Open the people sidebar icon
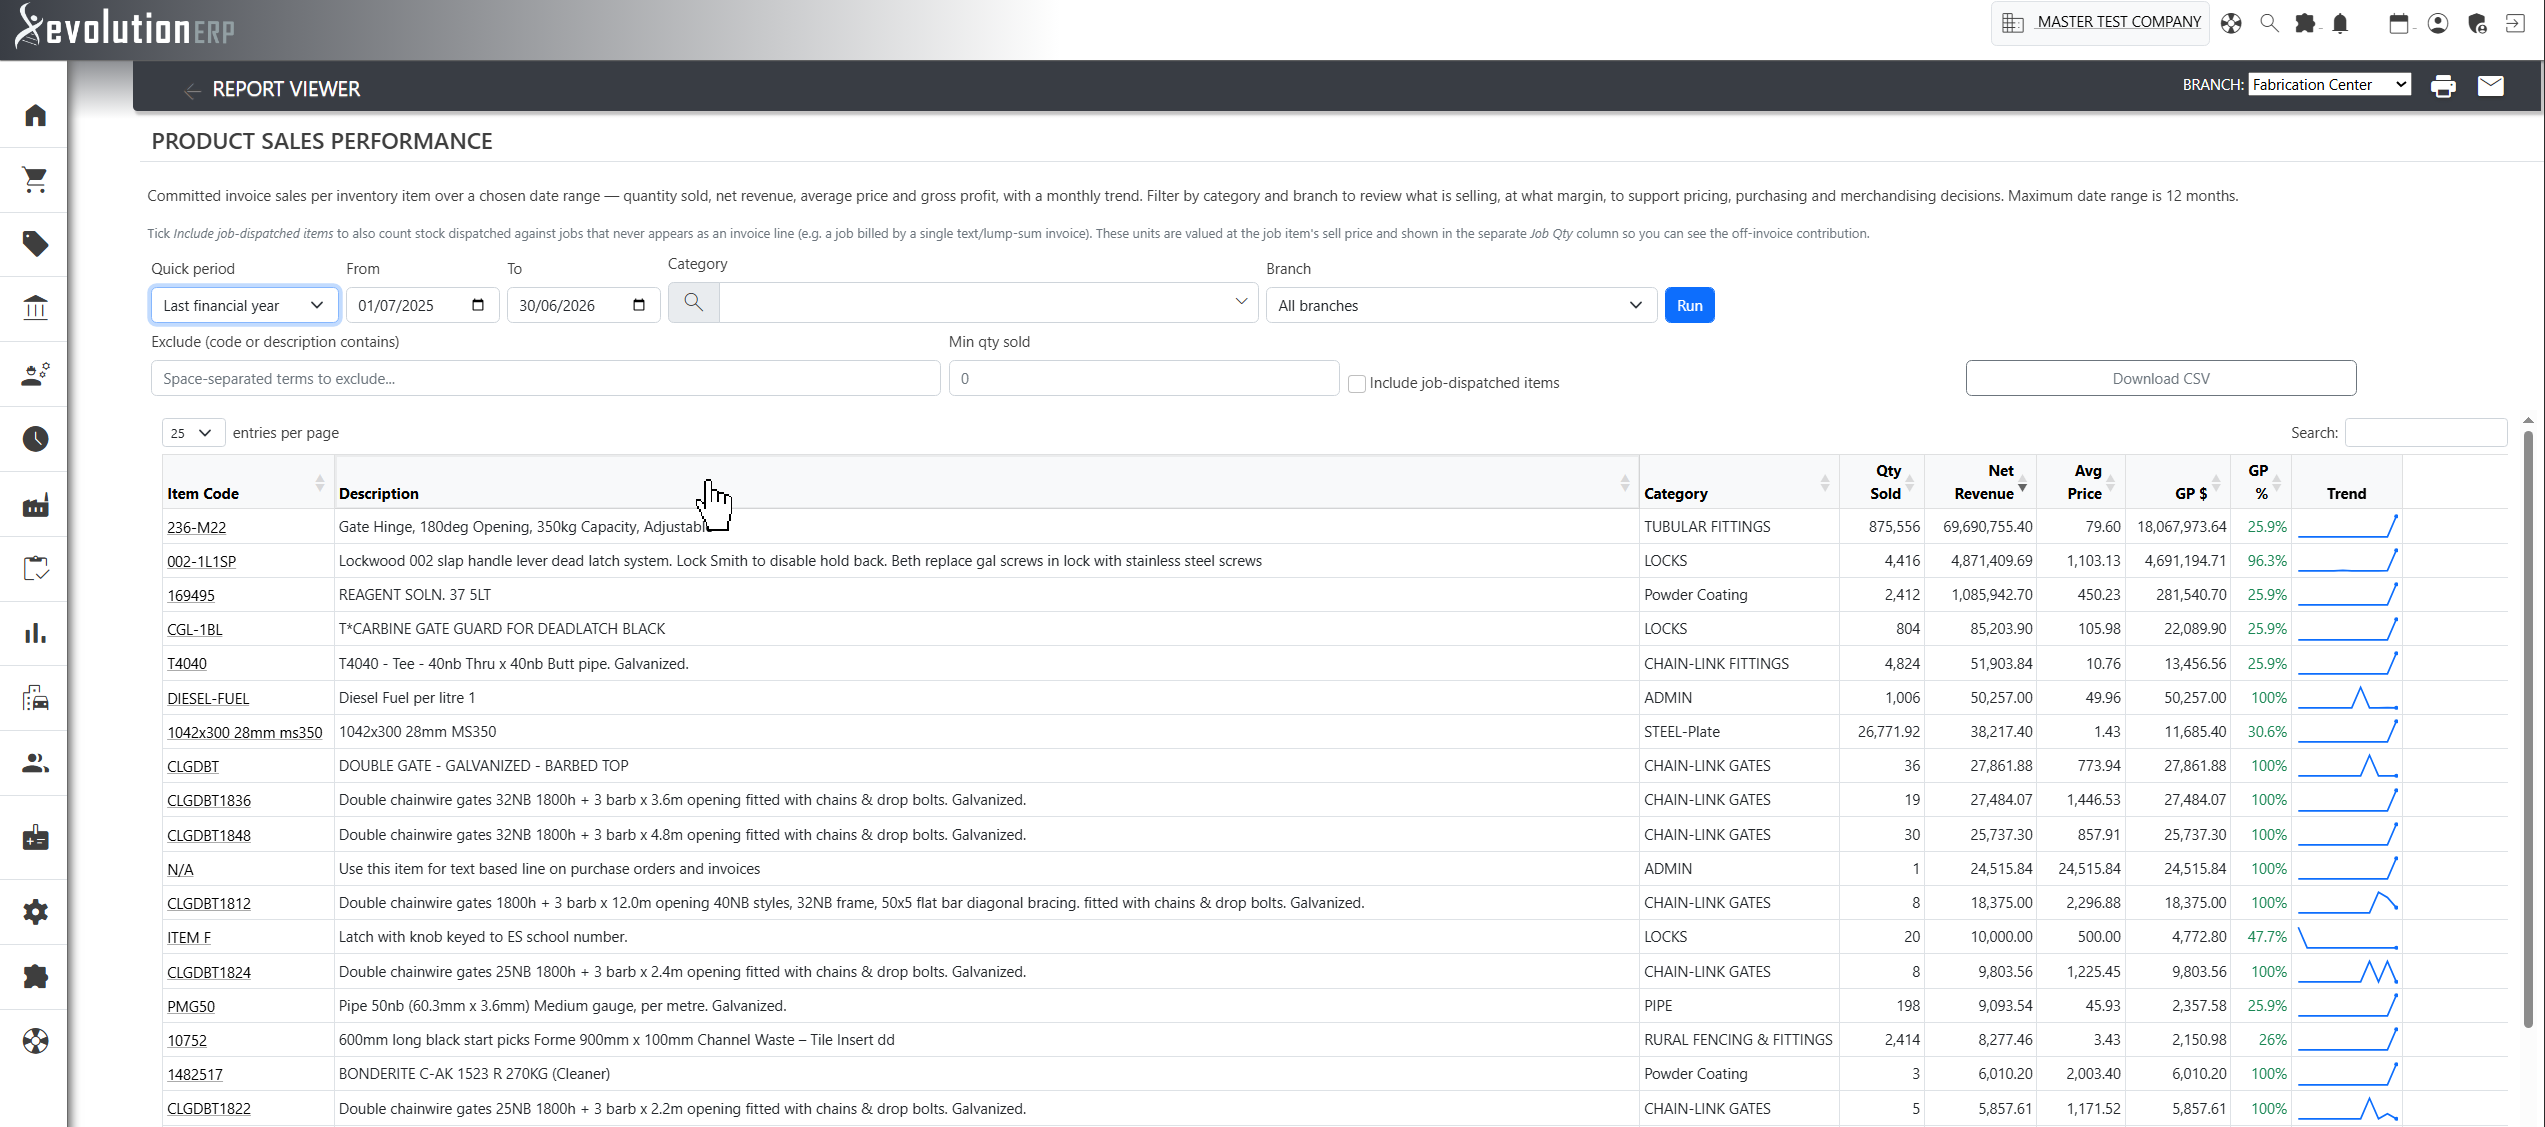The width and height of the screenshot is (2545, 1127). coord(35,763)
